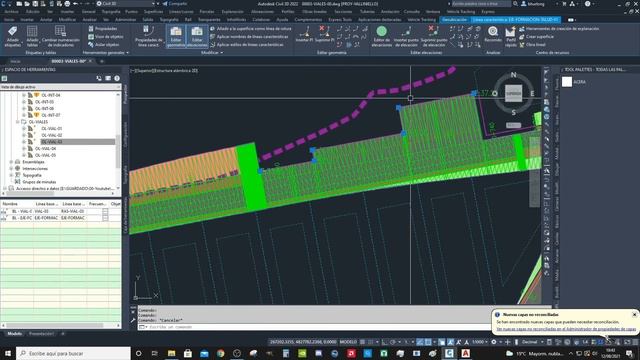Image resolution: width=640 pixels, height=360 pixels.
Task: Click Aplicar nombres de líneas características
Action: tap(249, 36)
